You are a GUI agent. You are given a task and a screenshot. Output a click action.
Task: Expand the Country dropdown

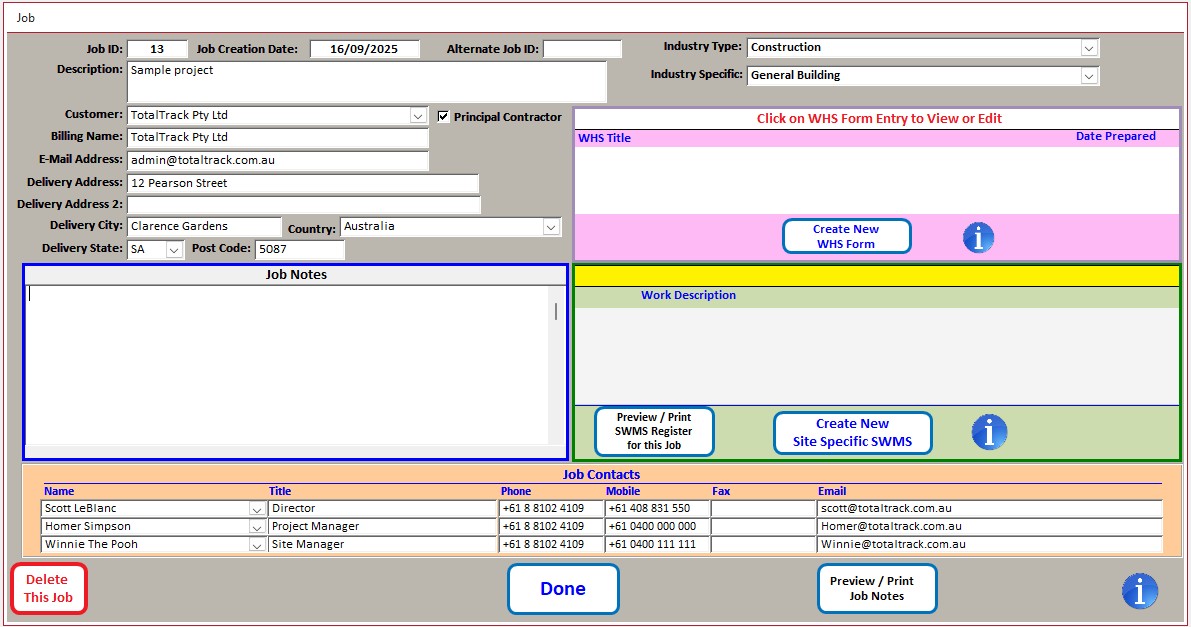coord(551,227)
